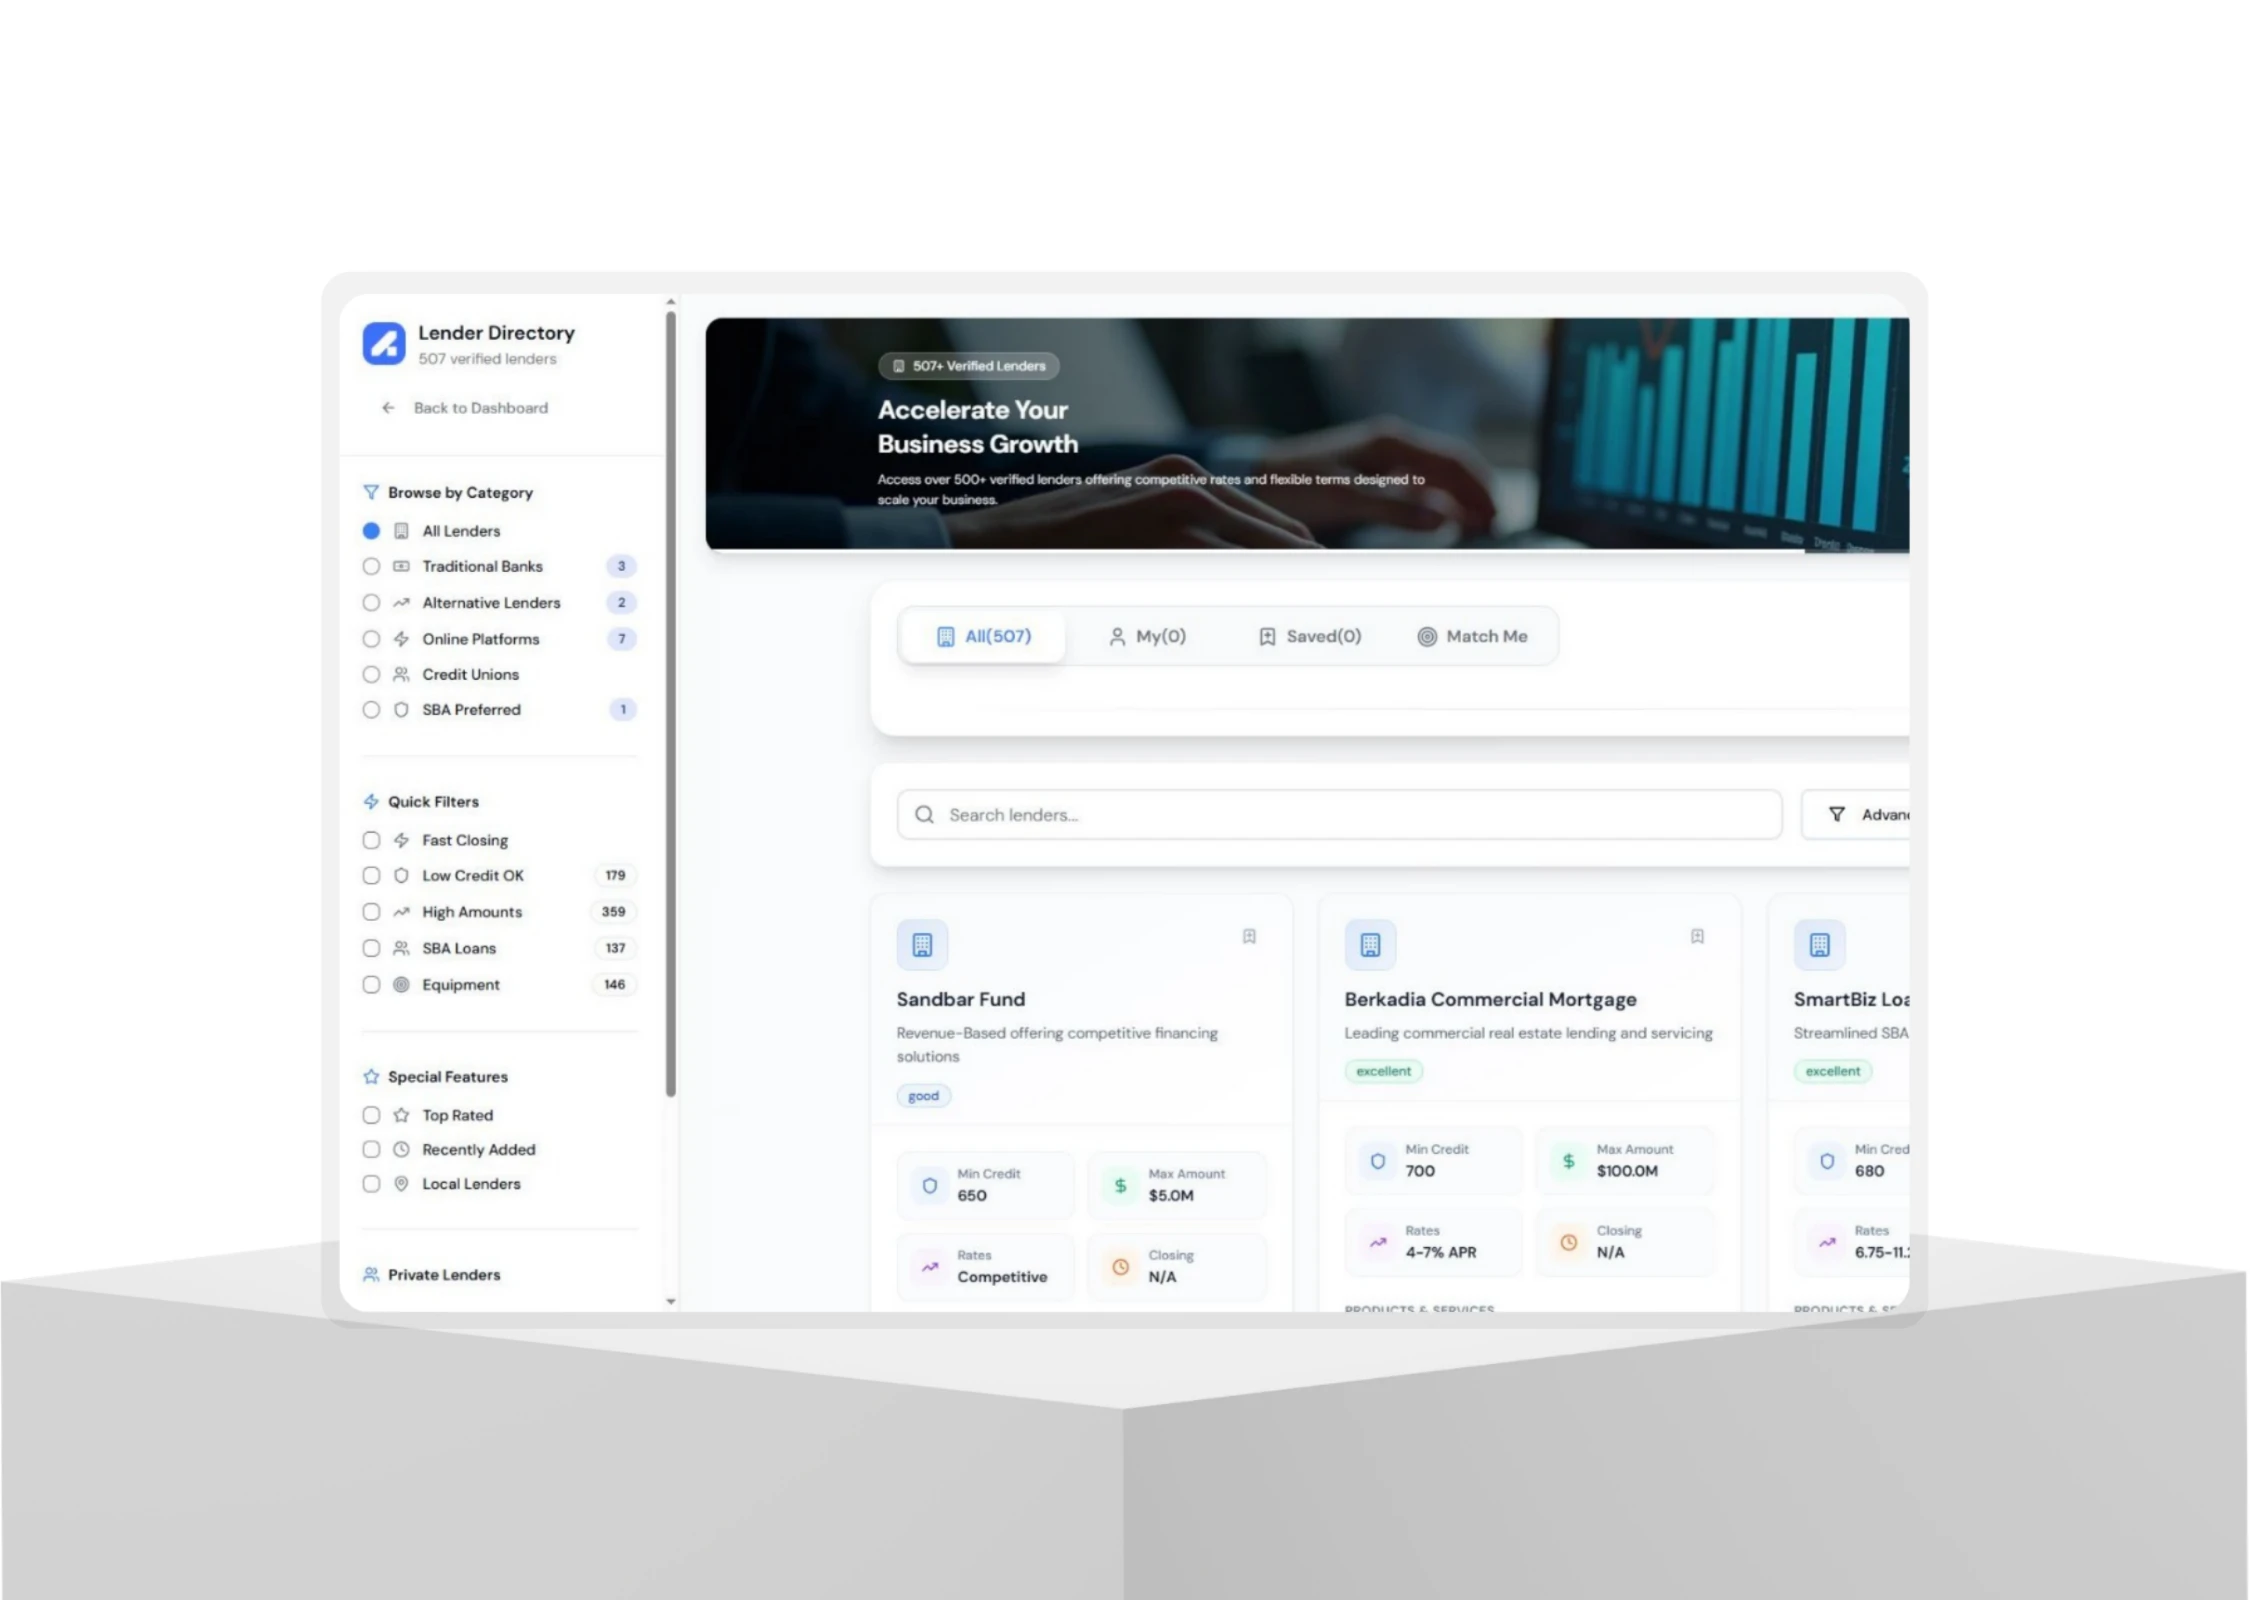
Task: Check the Top Rated special feature
Action: pyautogui.click(x=371, y=1115)
